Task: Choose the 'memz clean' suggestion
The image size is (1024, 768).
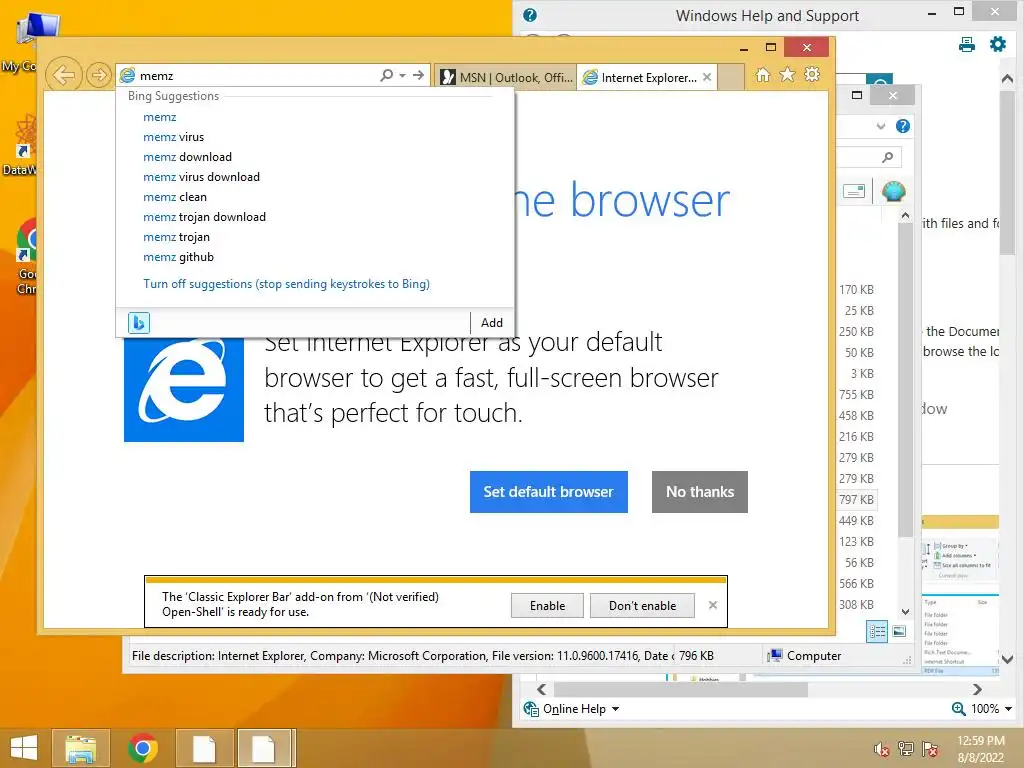Action: tap(175, 197)
